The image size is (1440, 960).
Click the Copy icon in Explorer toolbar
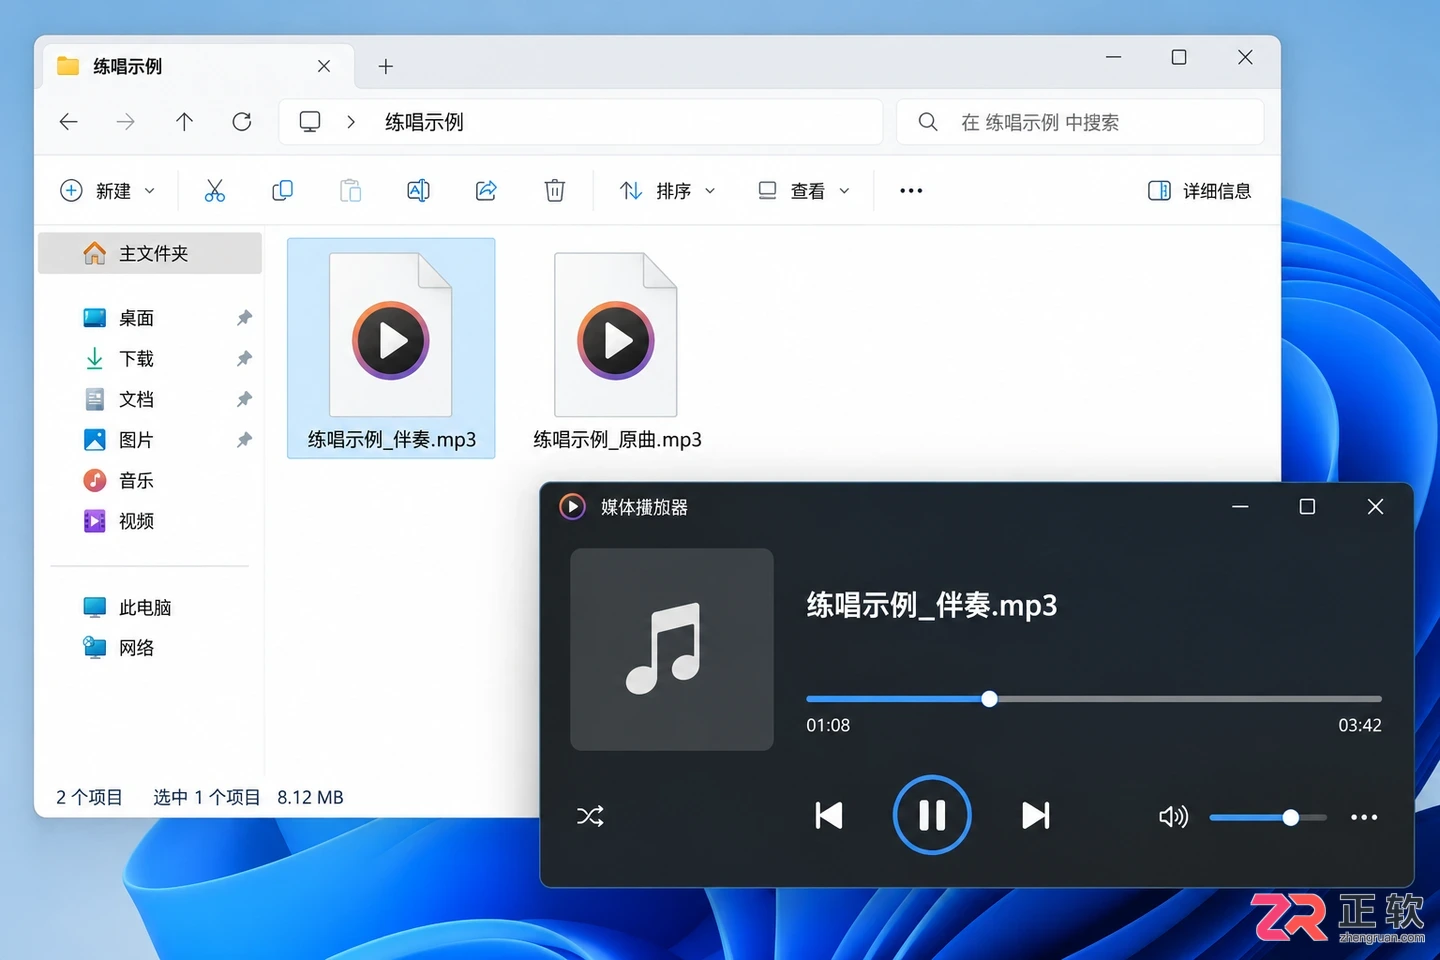pos(283,190)
